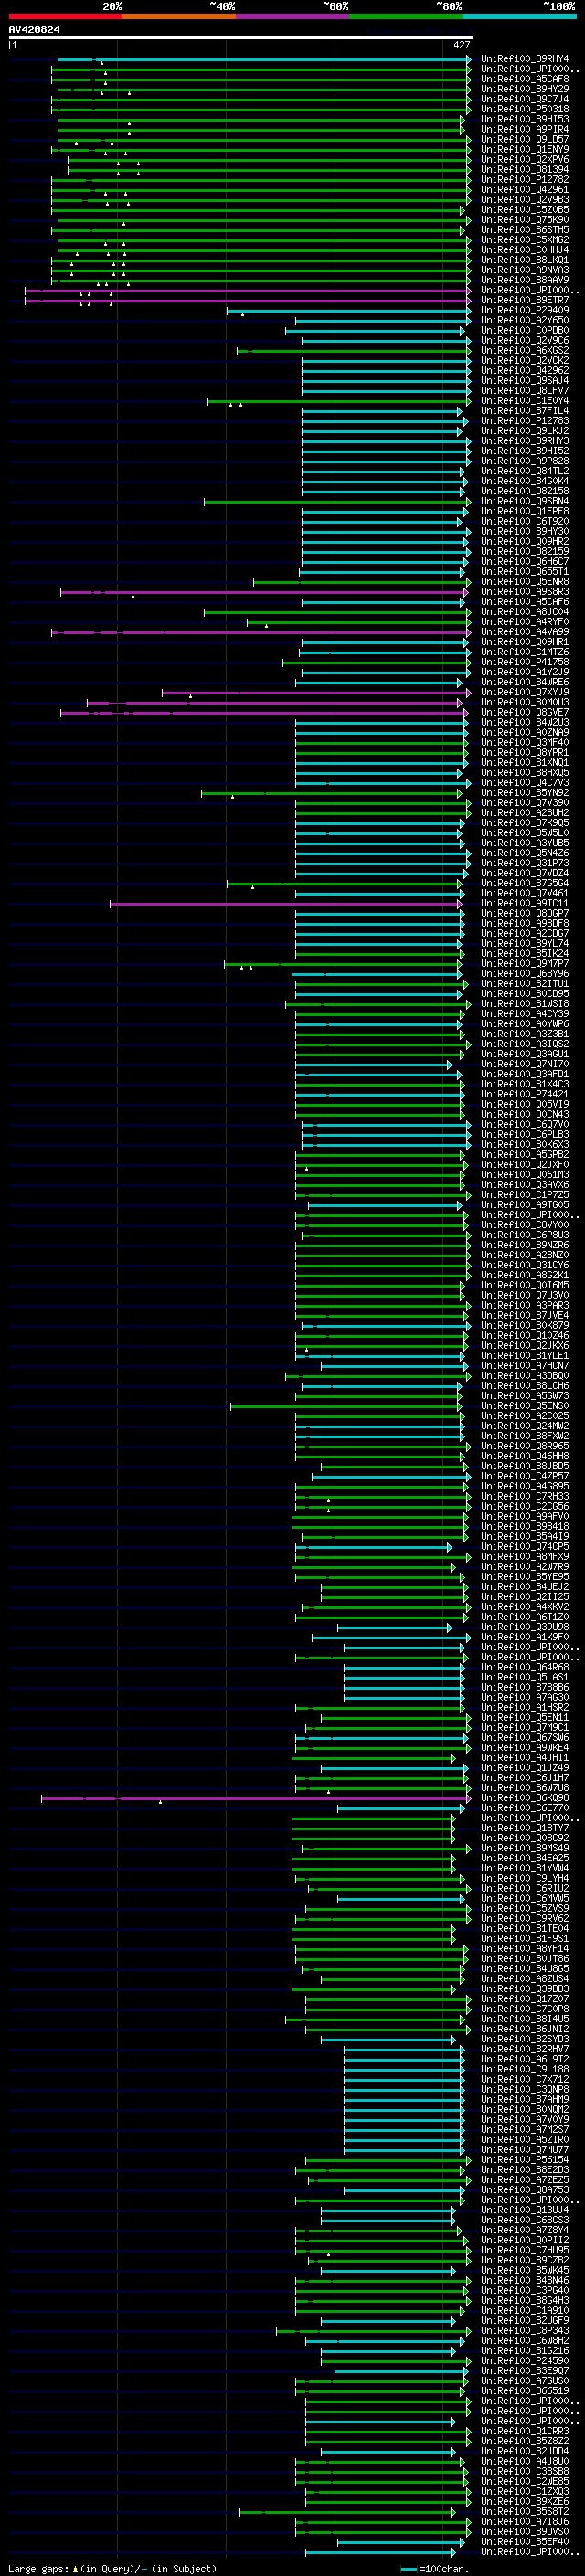Open the UniRef100_B8LKD1 entry
585x2576 pixels.
point(525,260)
